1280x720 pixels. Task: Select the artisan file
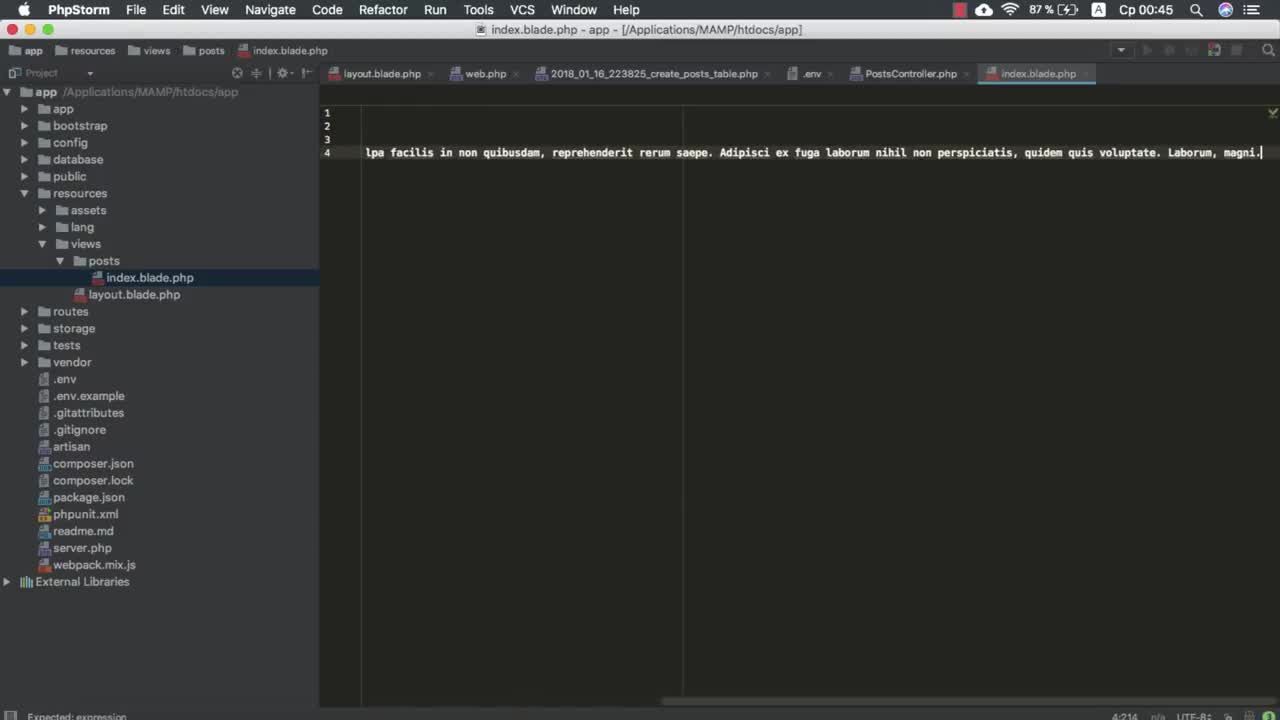tap(71, 447)
